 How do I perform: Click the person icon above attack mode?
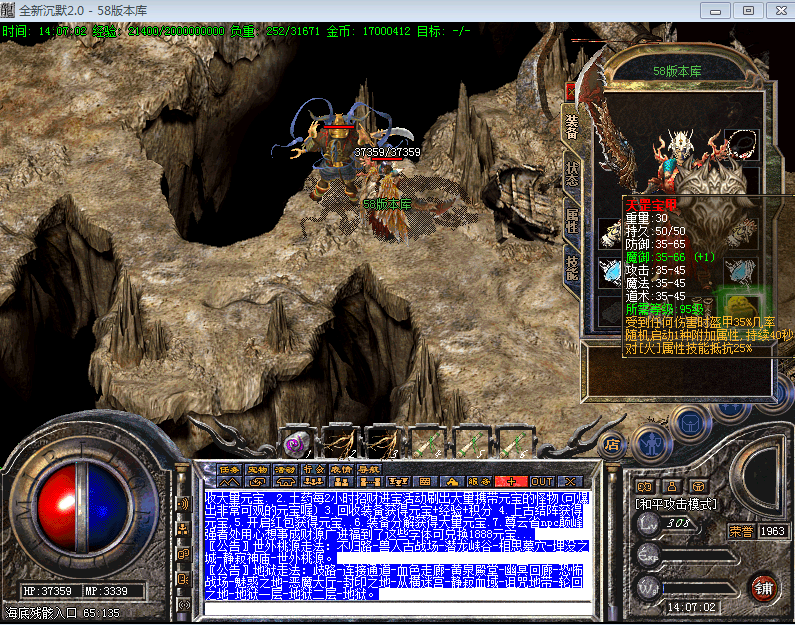click(672, 487)
